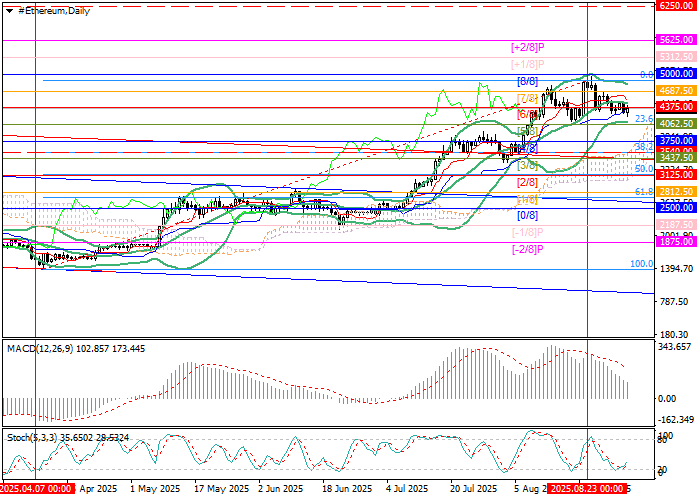700x500 pixels.
Task: Click the [5/8] Murrey level label
Action: (x=527, y=131)
